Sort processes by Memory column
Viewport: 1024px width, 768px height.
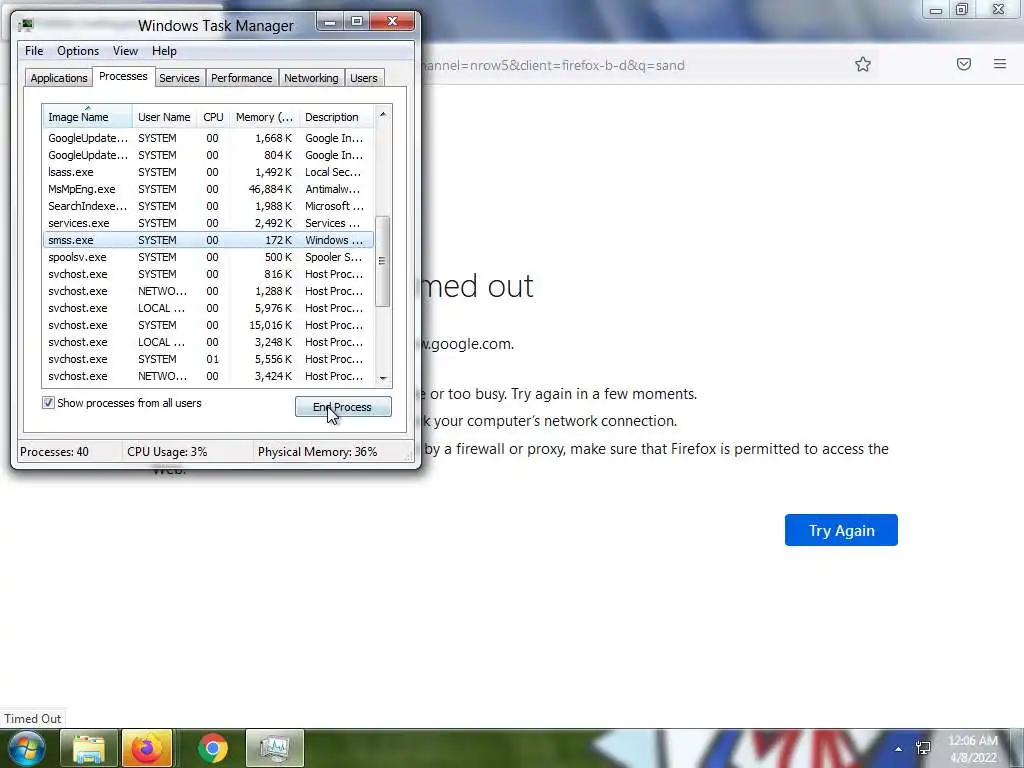(264, 117)
